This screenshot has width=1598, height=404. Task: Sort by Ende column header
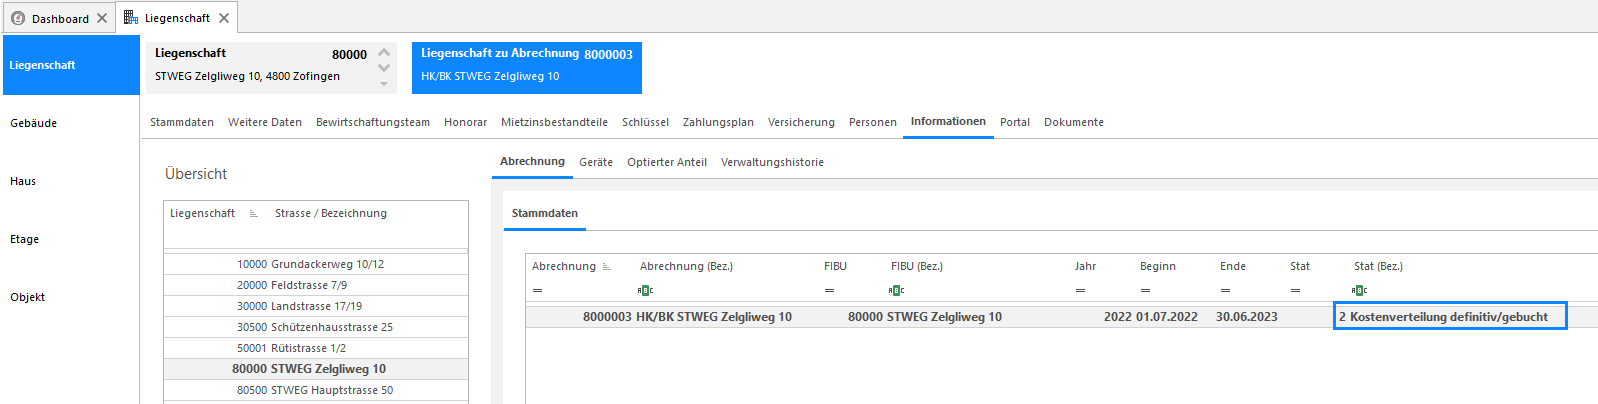tap(1233, 266)
